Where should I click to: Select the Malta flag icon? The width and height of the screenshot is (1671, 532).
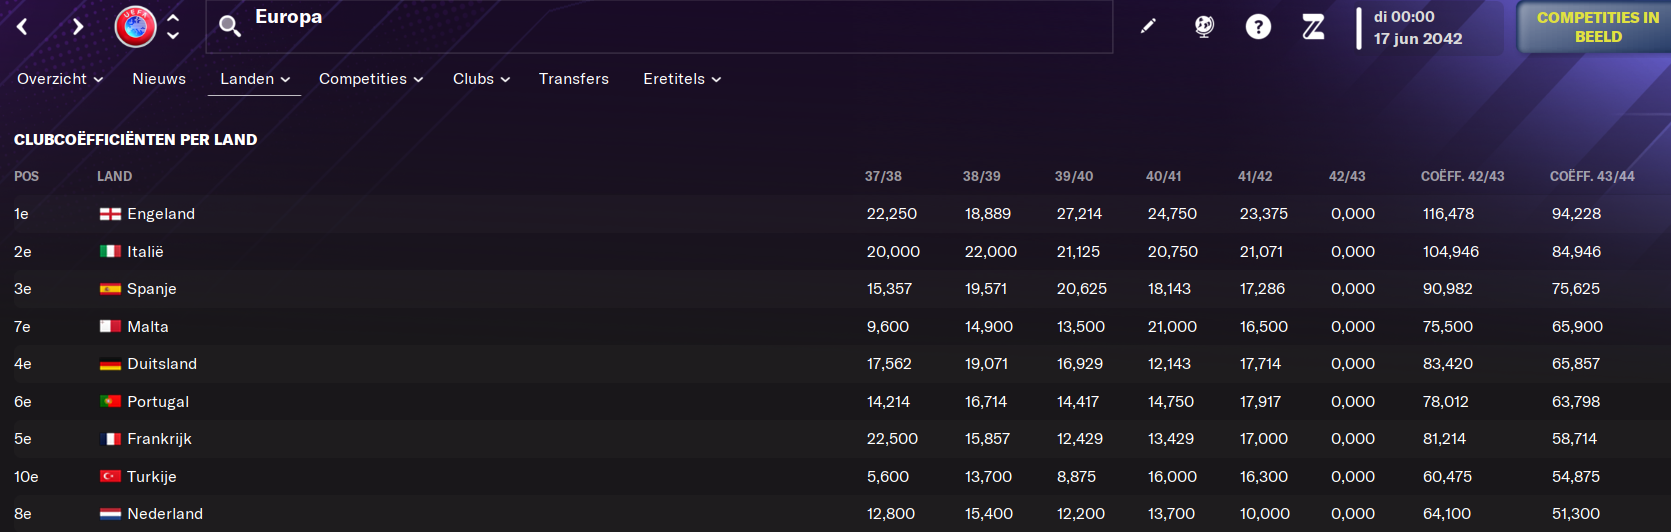[x=110, y=326]
